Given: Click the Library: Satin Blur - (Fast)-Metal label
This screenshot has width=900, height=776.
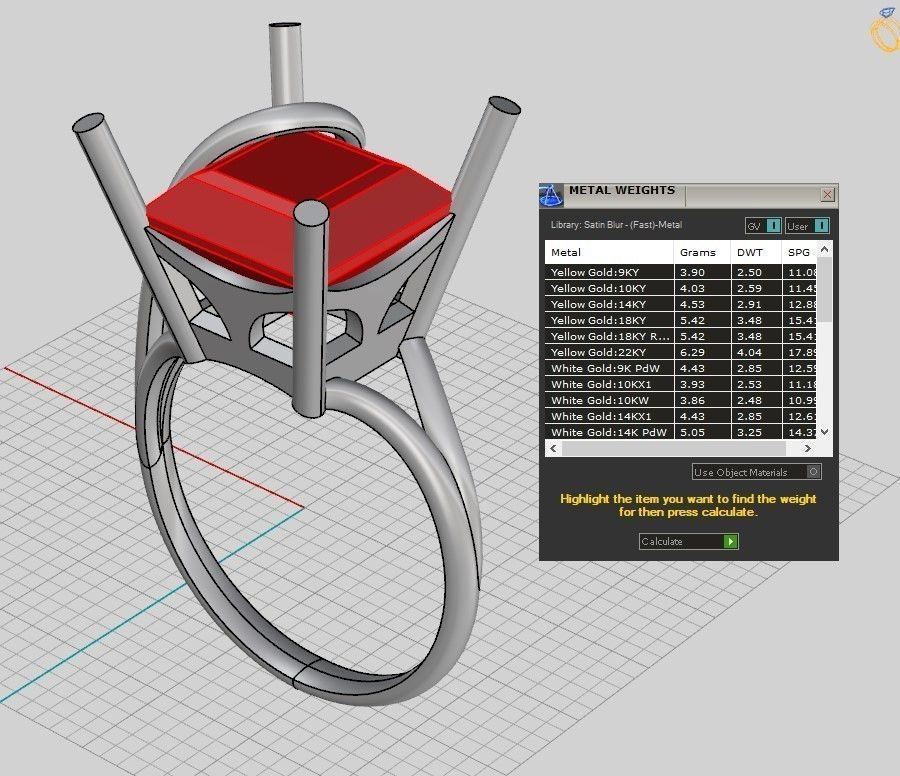Looking at the screenshot, I should coord(616,224).
